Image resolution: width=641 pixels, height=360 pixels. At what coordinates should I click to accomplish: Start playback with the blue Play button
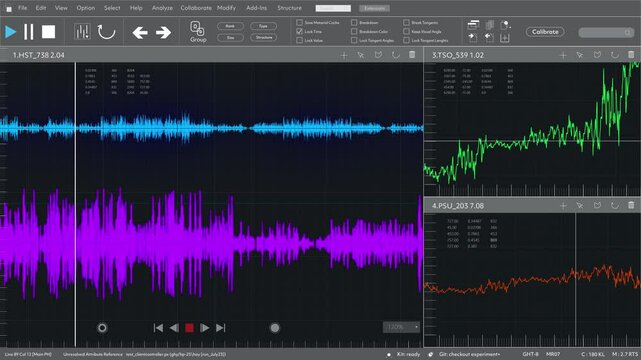10,32
